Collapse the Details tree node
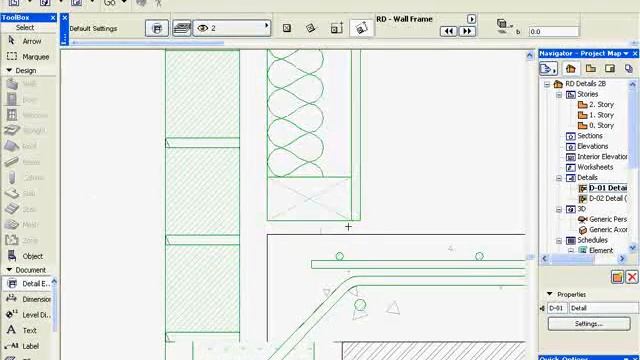Screen dimensions: 640x360 point(559,178)
